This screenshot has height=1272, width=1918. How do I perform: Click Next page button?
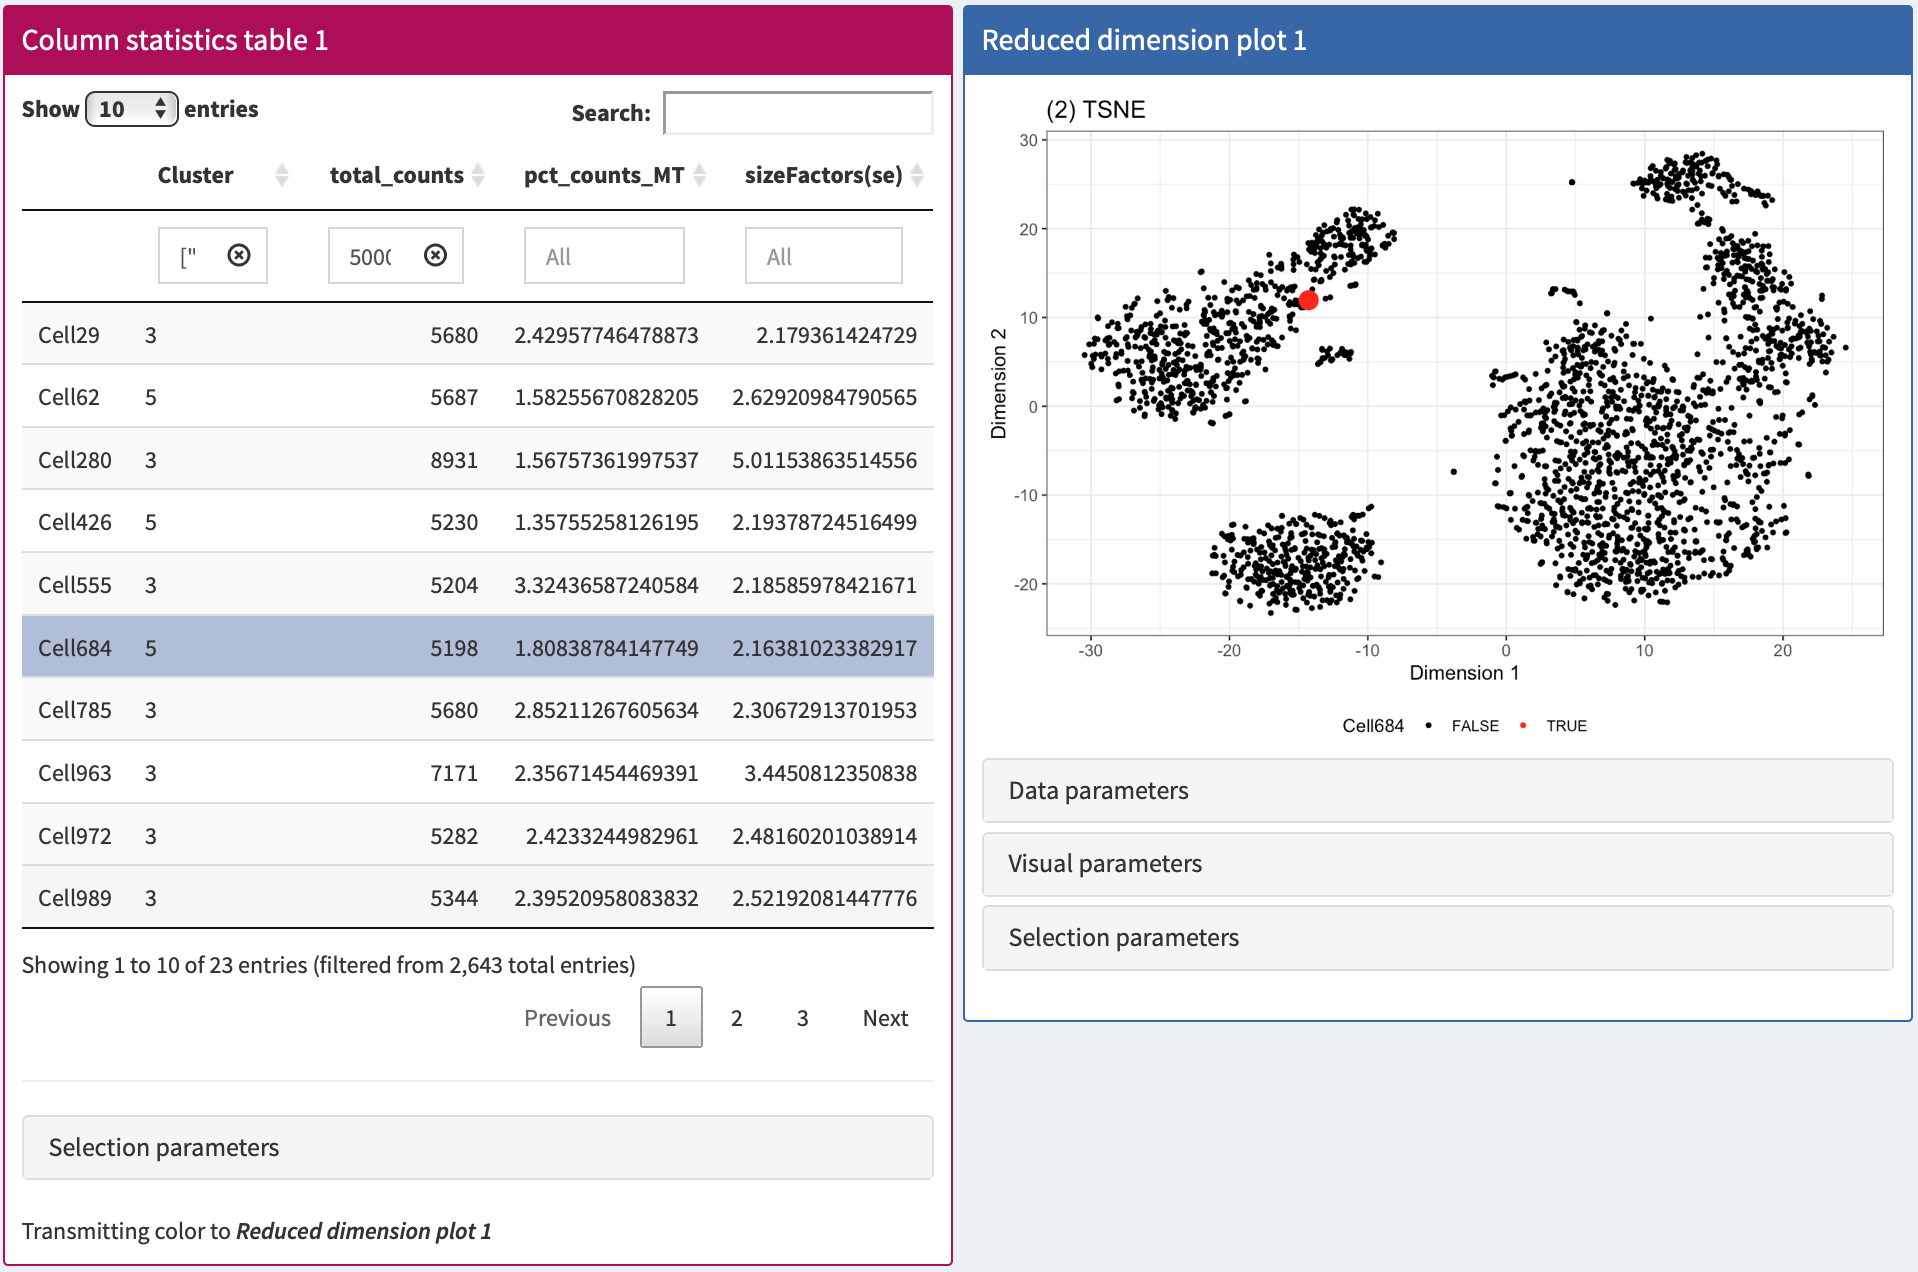click(885, 1018)
